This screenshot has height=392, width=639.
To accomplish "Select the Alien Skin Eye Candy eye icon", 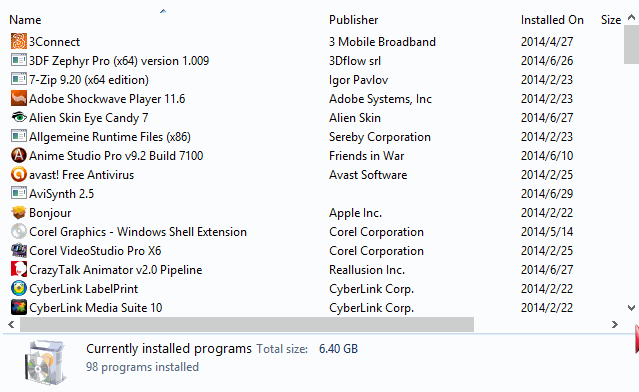I will [x=19, y=117].
